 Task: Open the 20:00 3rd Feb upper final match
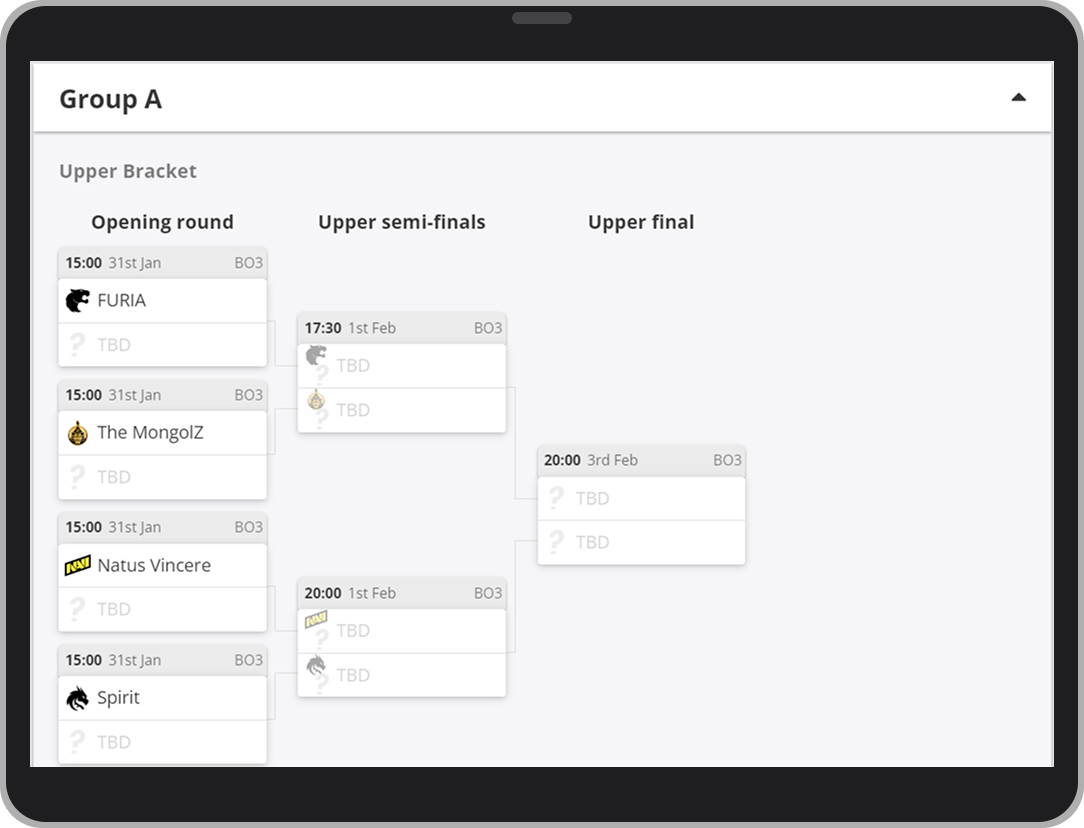click(x=641, y=460)
